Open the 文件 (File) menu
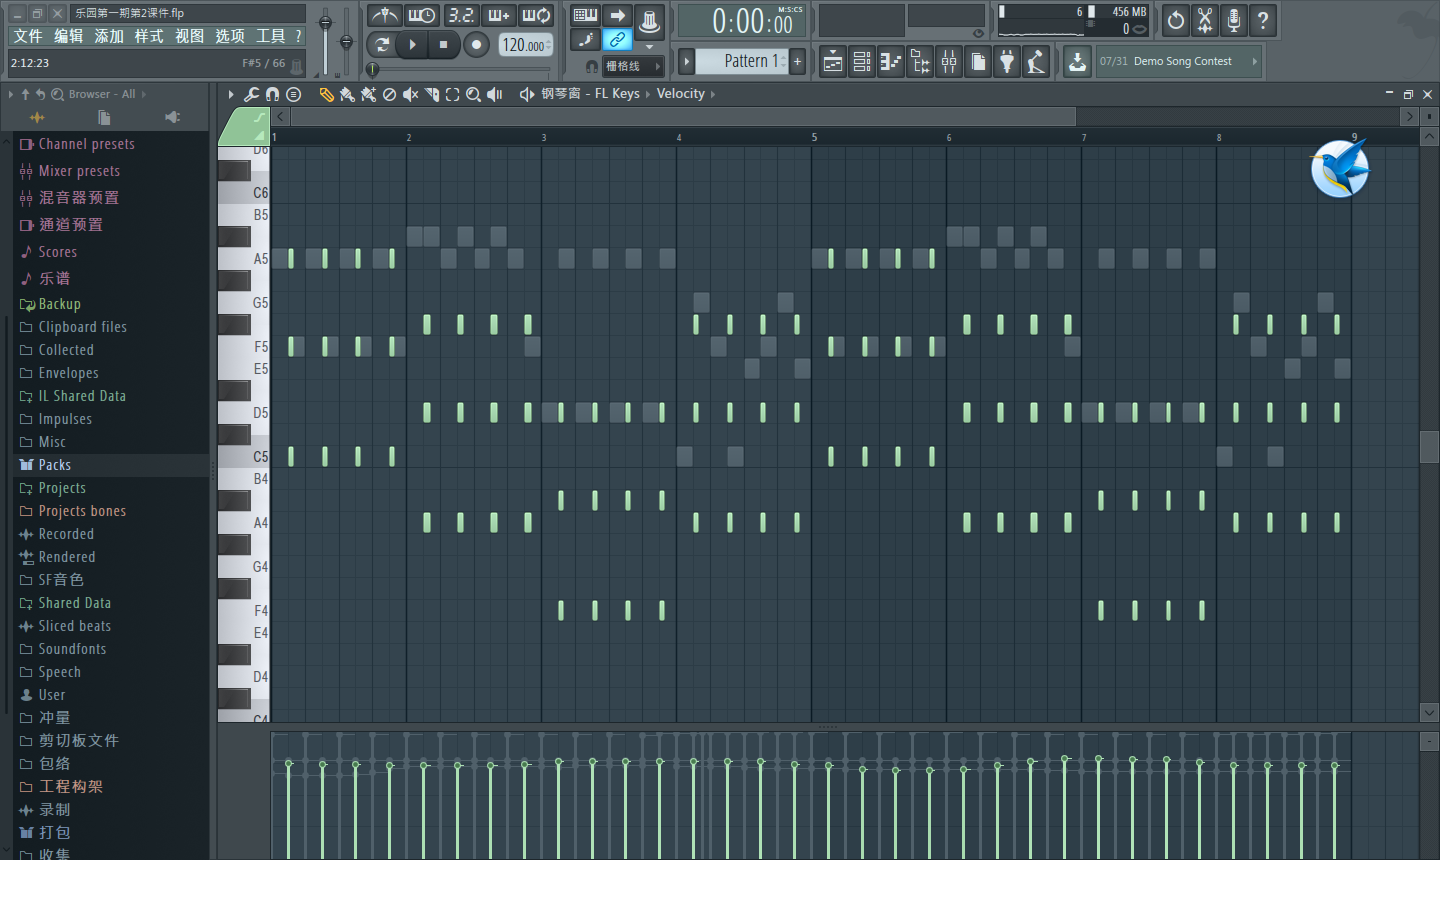1440x921 pixels. [x=28, y=36]
